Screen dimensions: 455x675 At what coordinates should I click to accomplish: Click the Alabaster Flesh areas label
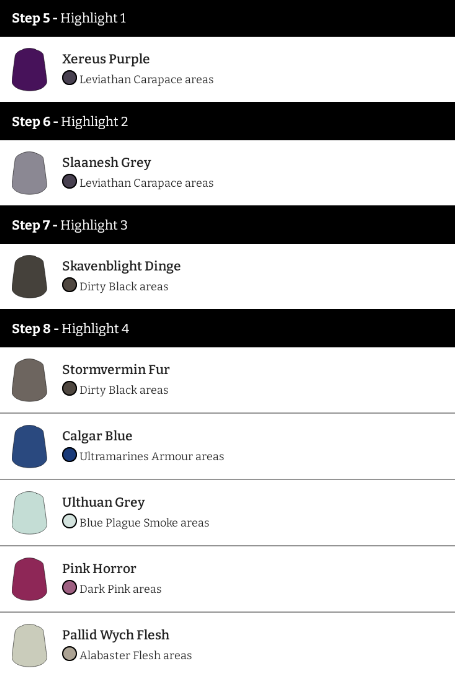136,655
